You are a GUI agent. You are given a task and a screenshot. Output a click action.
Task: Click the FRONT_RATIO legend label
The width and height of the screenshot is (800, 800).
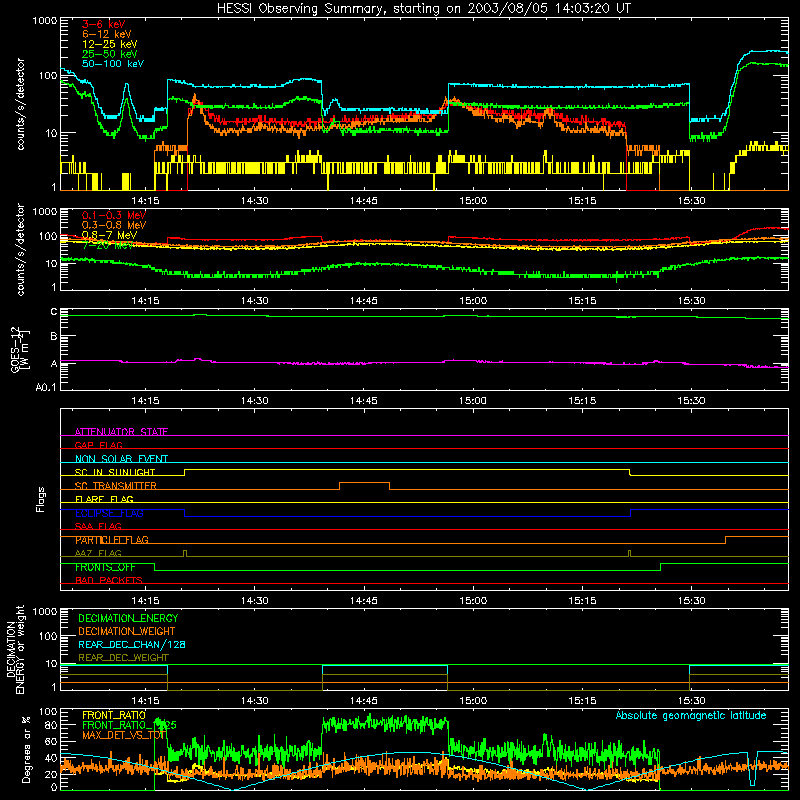tap(114, 715)
